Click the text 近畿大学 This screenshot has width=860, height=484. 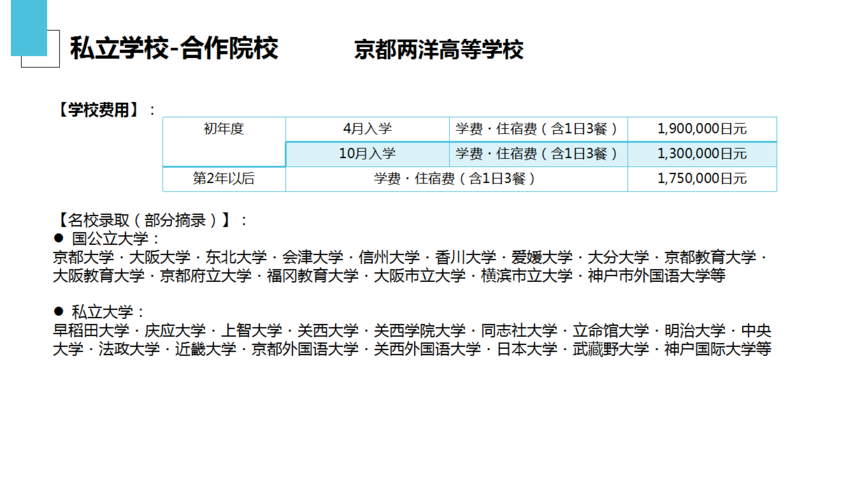tap(206, 349)
